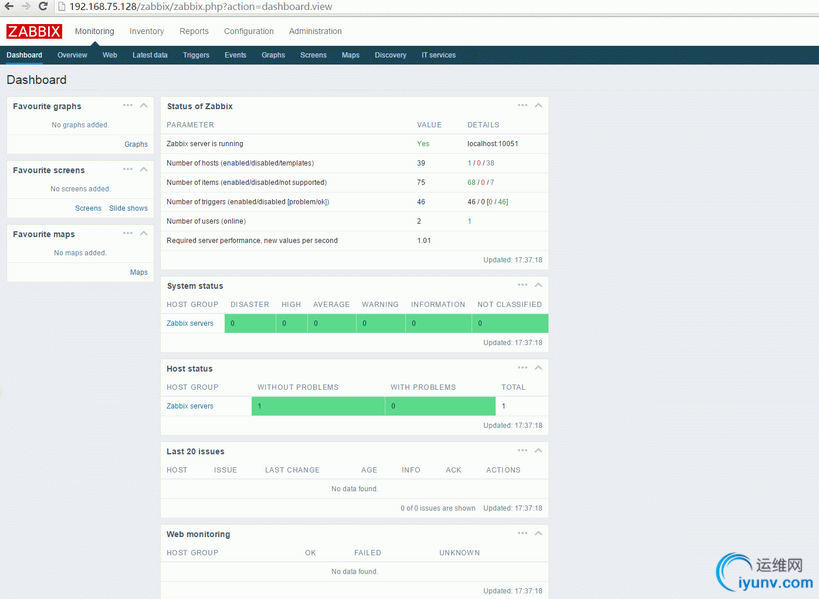Reload the page with refresh icon

point(43,6)
